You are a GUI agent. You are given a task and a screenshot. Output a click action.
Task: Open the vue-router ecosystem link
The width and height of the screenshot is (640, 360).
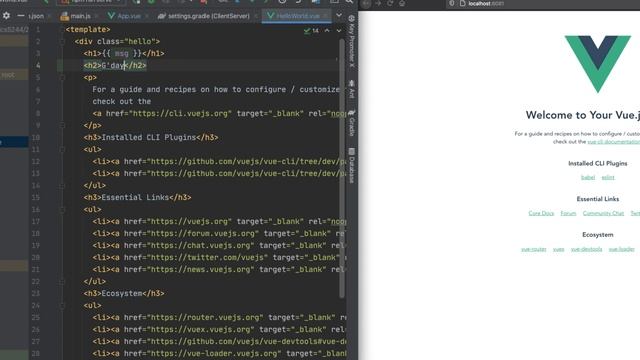click(x=533, y=249)
